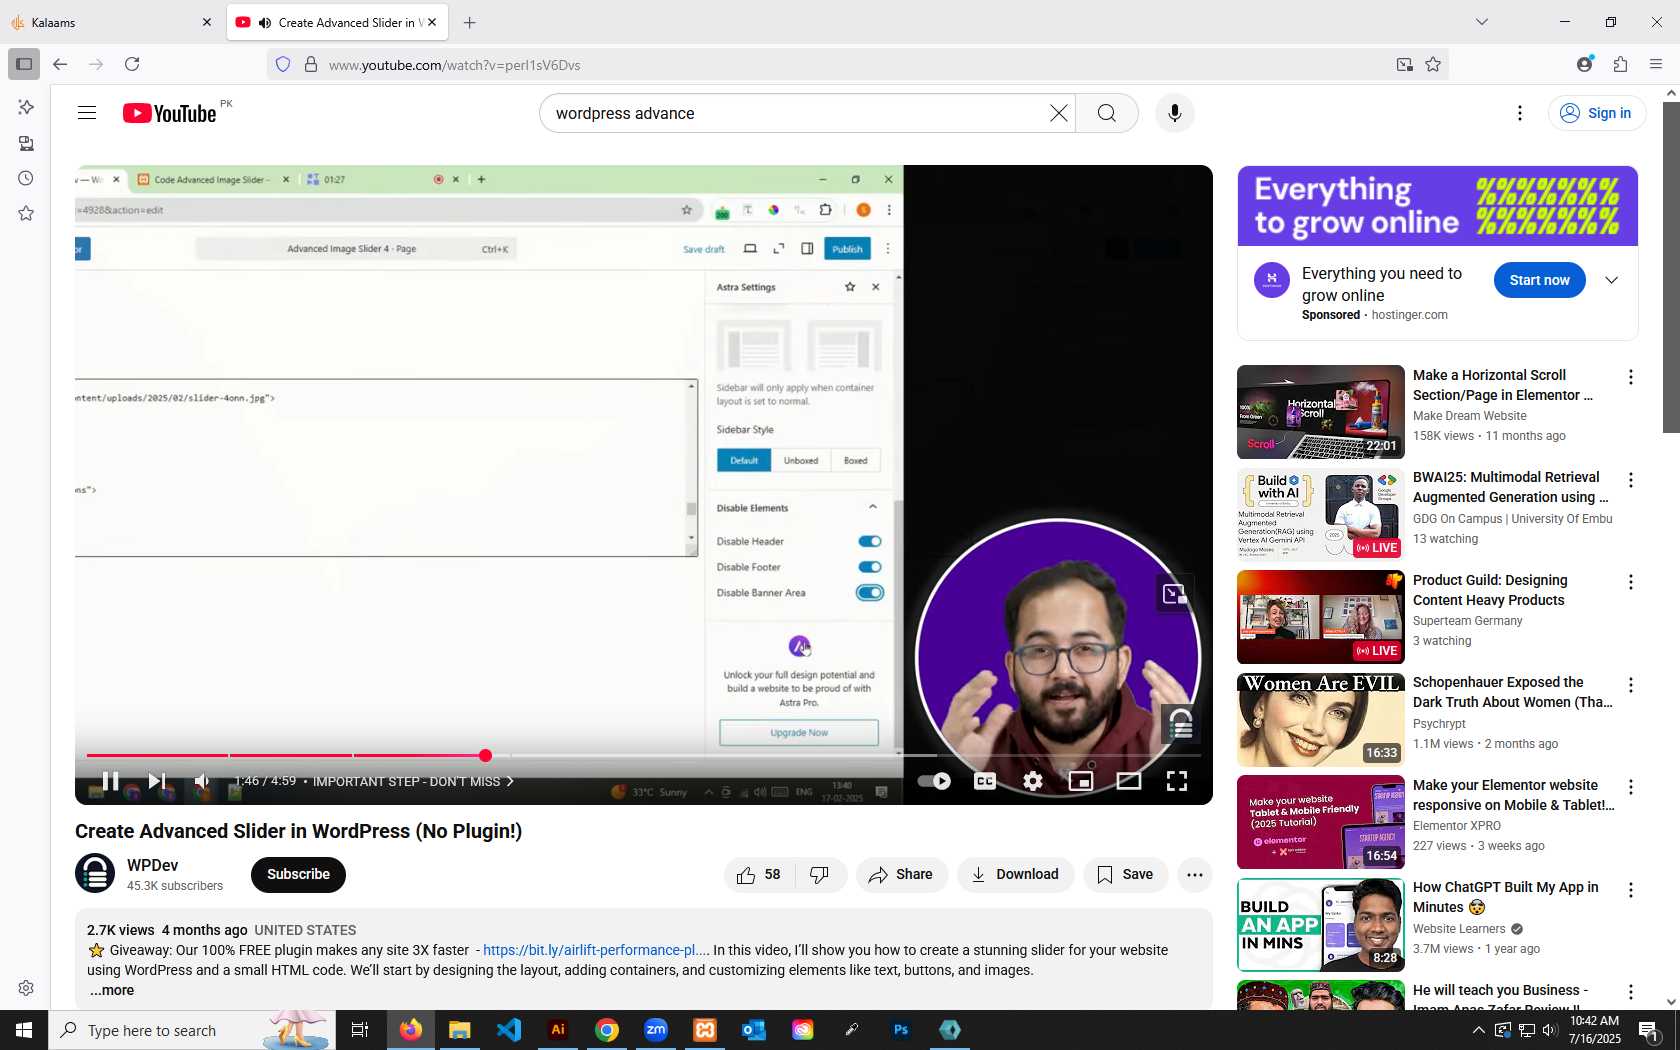
Task: Toggle autoplay switch in player
Action: tap(934, 781)
